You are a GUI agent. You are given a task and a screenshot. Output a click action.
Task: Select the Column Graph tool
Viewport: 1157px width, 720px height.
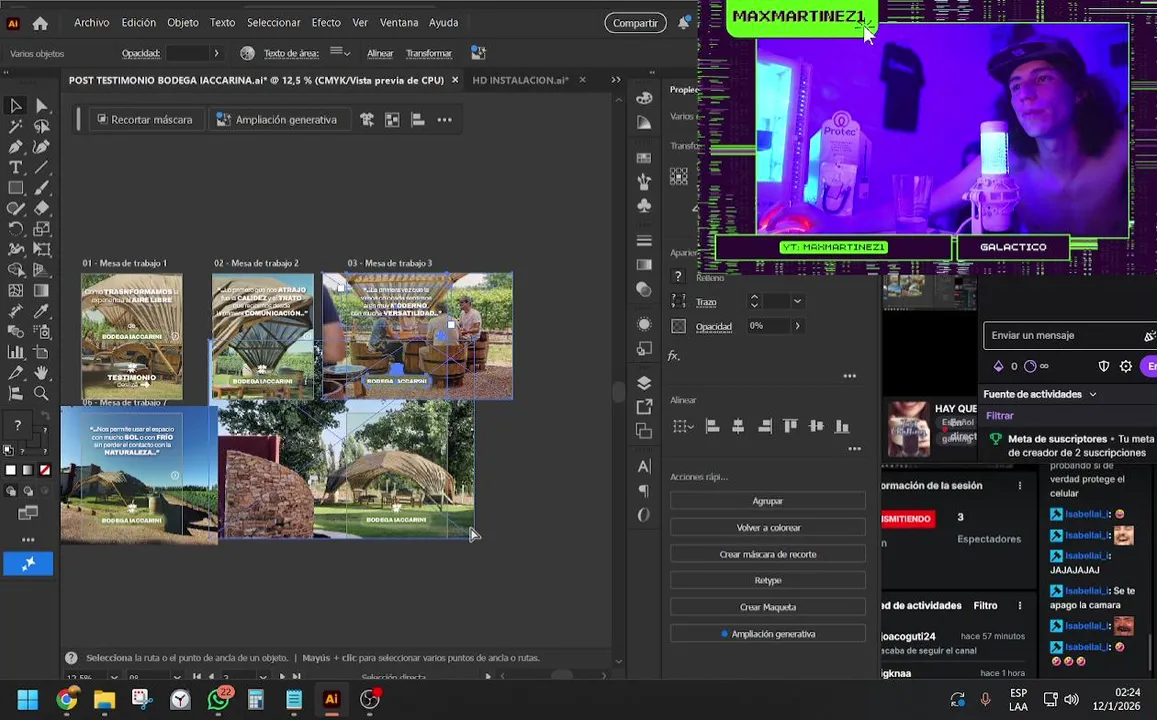click(x=15, y=352)
